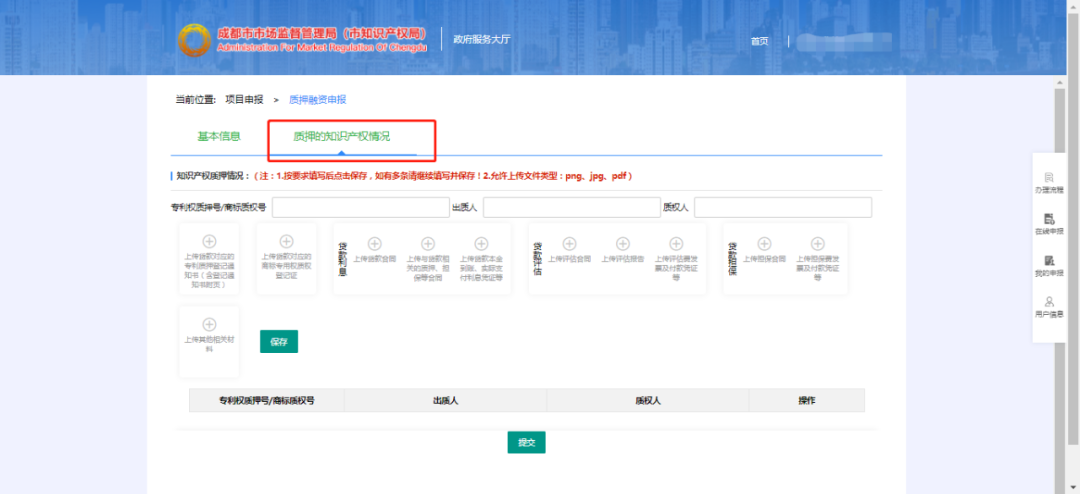Click plus icon above 上传评估合同

[570, 244]
